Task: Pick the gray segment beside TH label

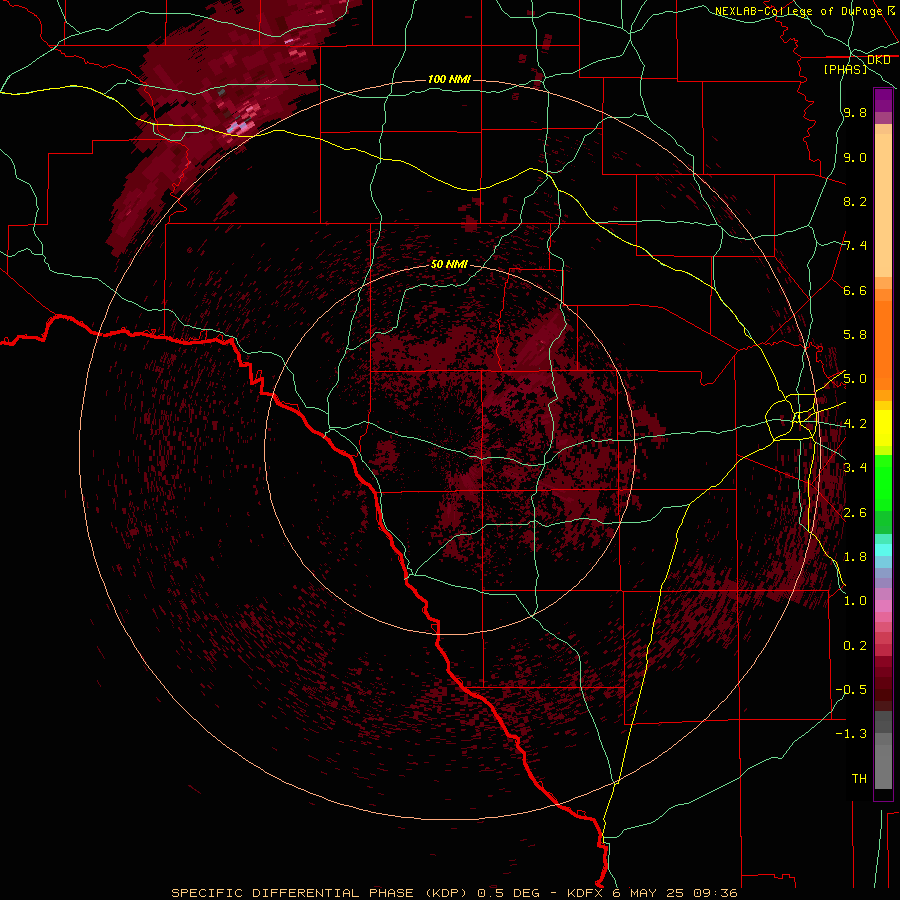Action: point(883,769)
